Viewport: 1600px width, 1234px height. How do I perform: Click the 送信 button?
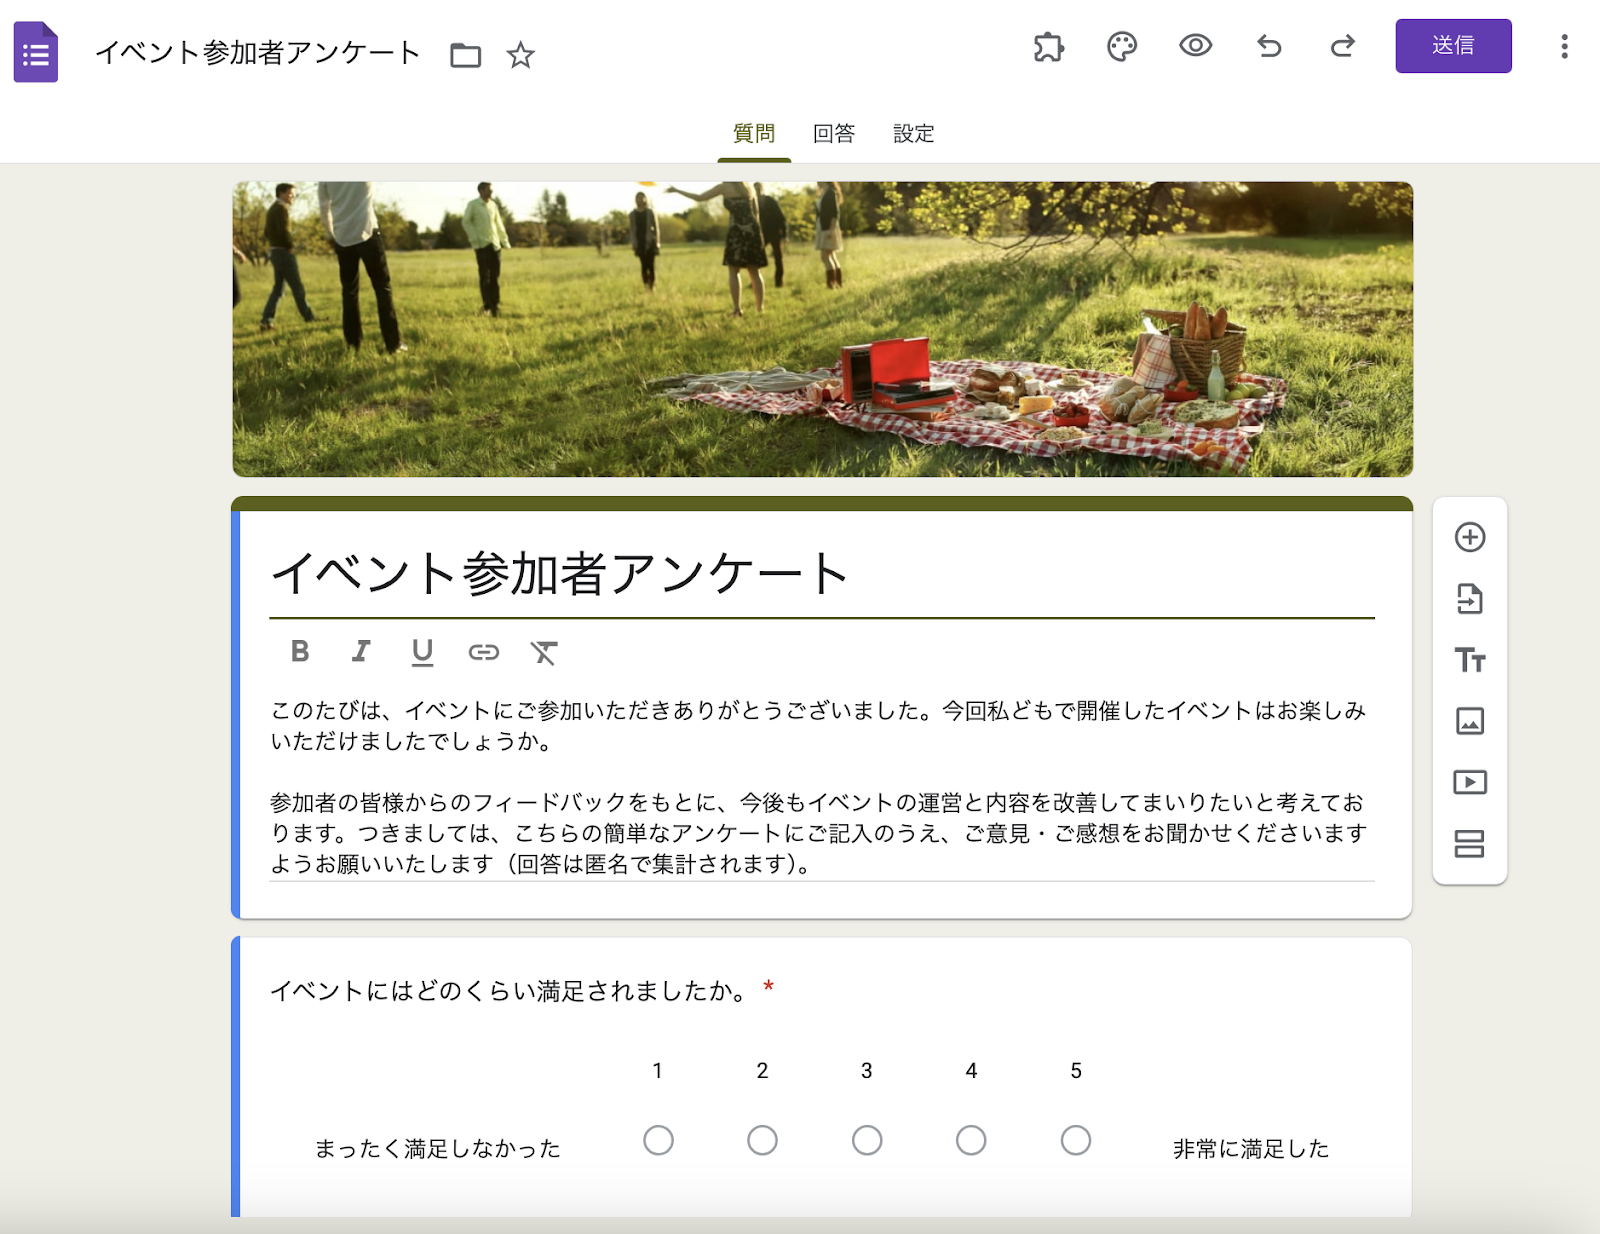[x=1453, y=46]
